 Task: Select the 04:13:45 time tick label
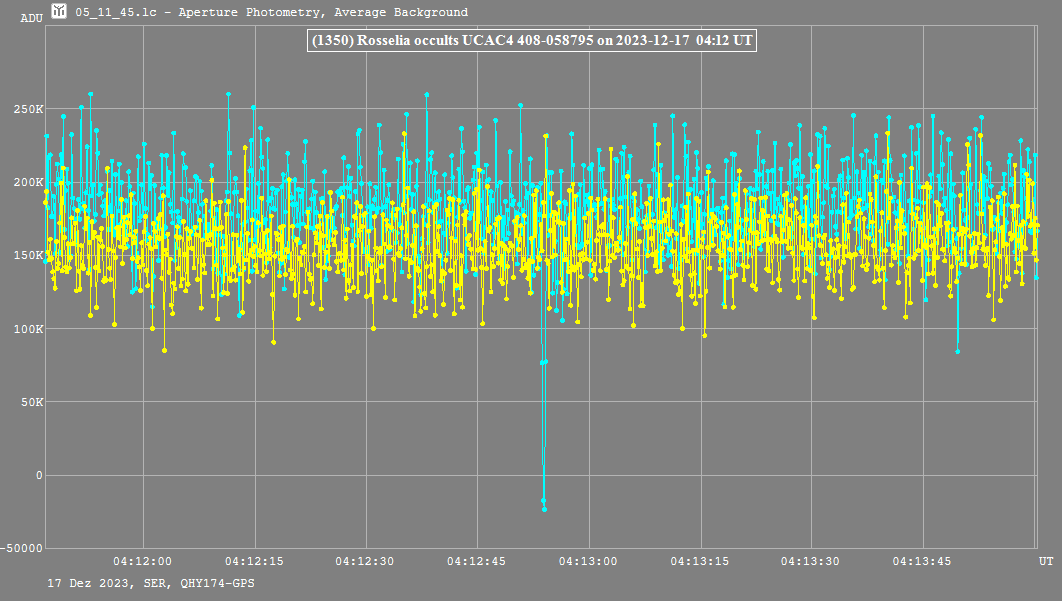point(922,562)
